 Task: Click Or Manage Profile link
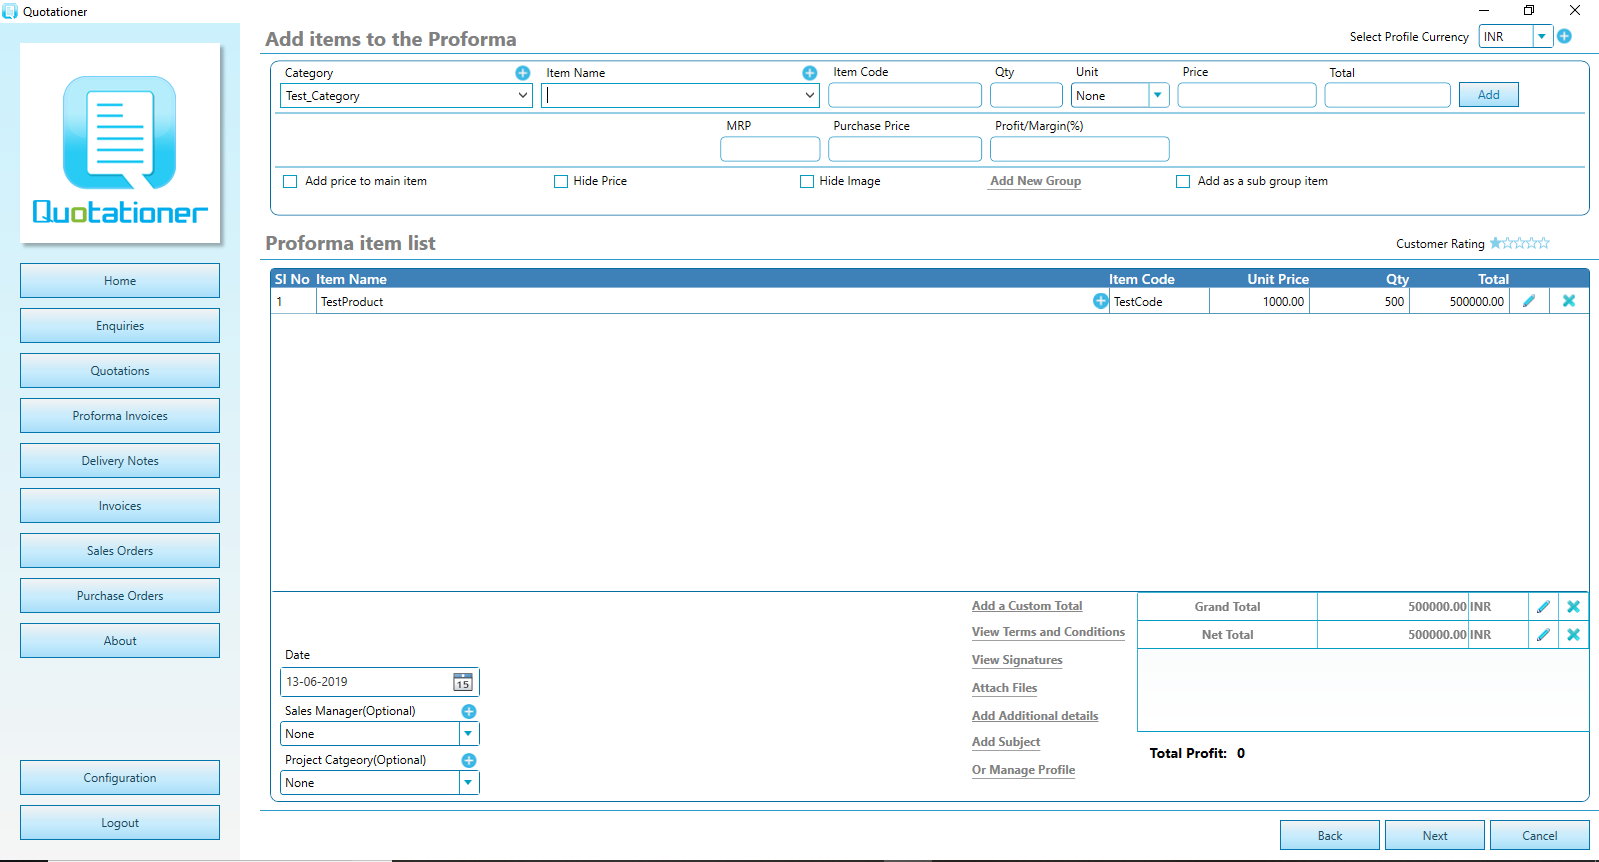coord(1023,770)
